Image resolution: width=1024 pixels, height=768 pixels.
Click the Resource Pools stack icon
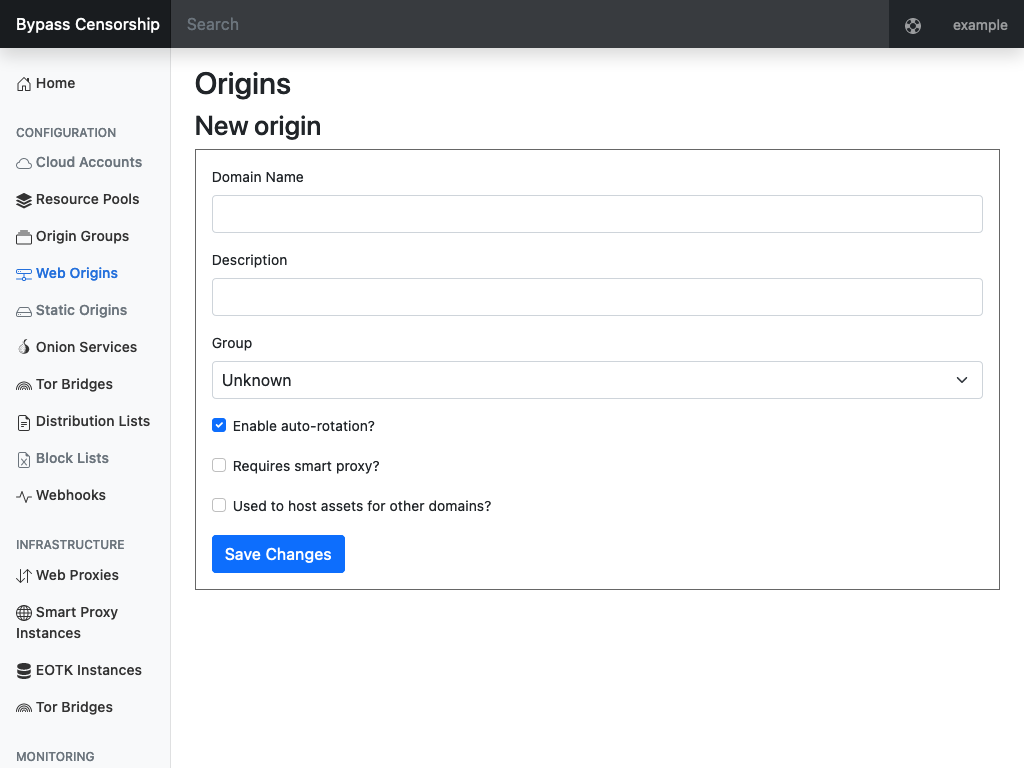[x=24, y=200]
